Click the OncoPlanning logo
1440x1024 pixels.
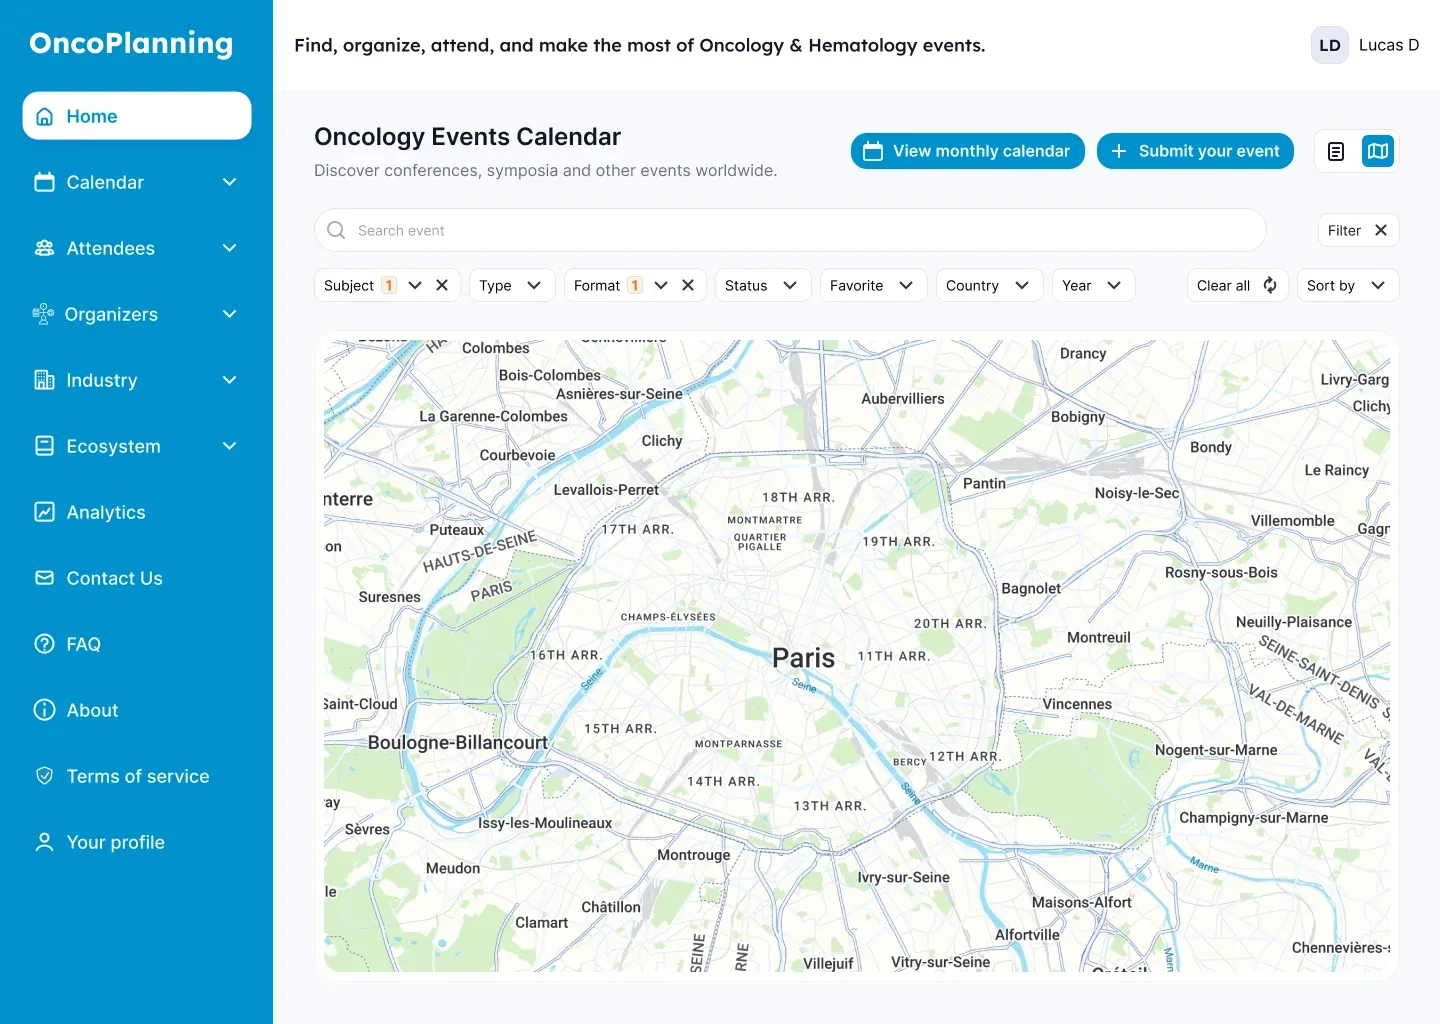coord(131,44)
